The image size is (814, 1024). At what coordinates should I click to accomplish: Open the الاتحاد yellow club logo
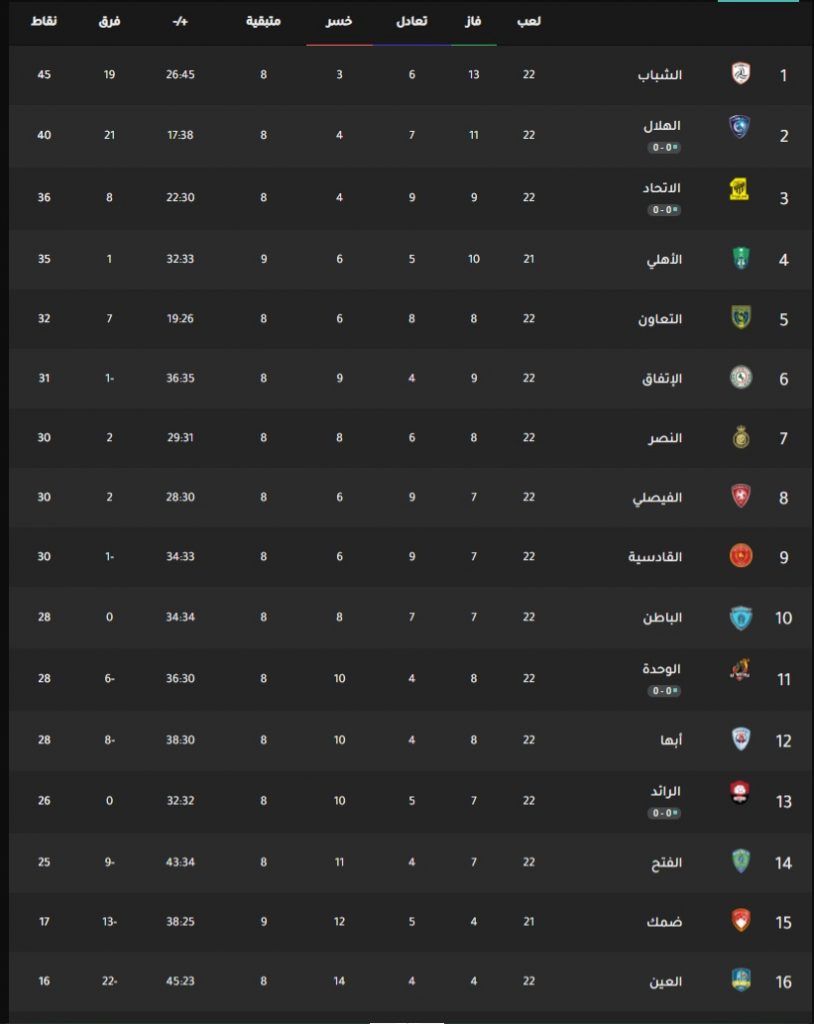click(x=739, y=189)
